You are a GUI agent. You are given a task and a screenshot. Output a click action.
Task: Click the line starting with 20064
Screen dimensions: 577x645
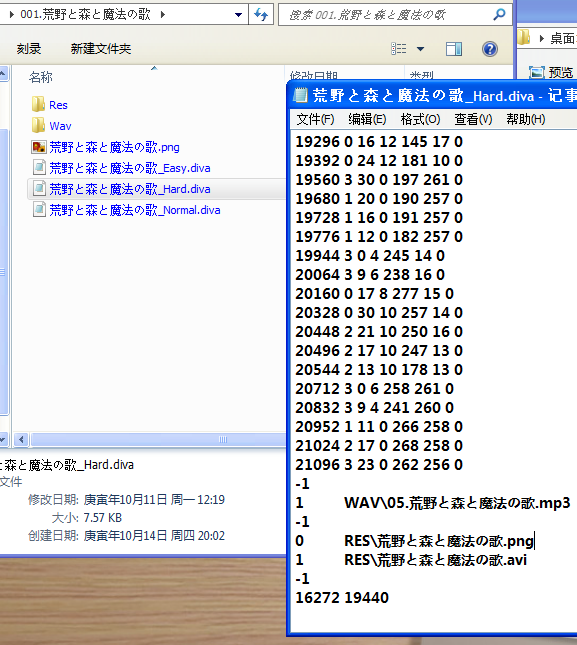coord(370,275)
